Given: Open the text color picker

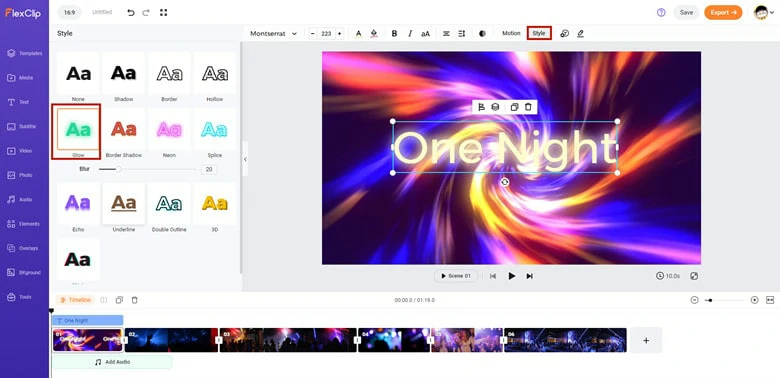Looking at the screenshot, I should pyautogui.click(x=358, y=34).
